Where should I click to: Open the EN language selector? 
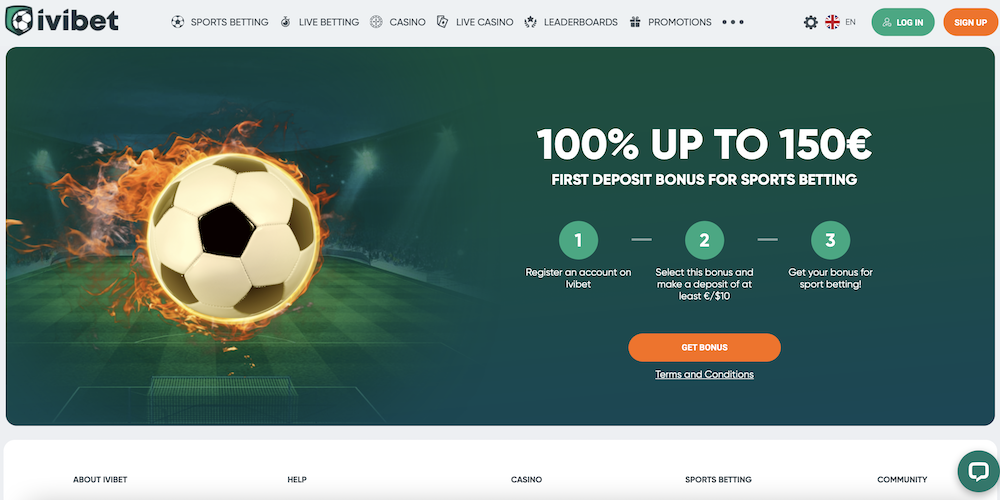click(x=850, y=22)
